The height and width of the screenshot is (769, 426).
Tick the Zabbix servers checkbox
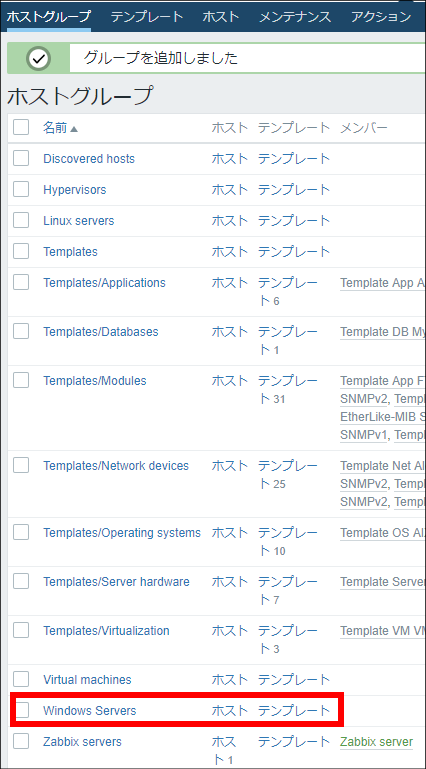[x=21, y=741]
